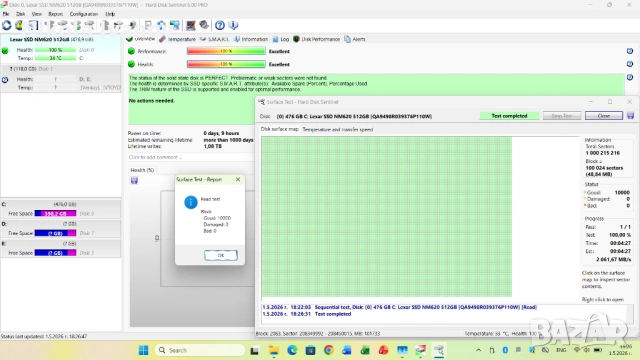This screenshot has height=360, width=640.
Task: Click the gray globe toolbar icon beside the laptop icon
Action: 204,25
